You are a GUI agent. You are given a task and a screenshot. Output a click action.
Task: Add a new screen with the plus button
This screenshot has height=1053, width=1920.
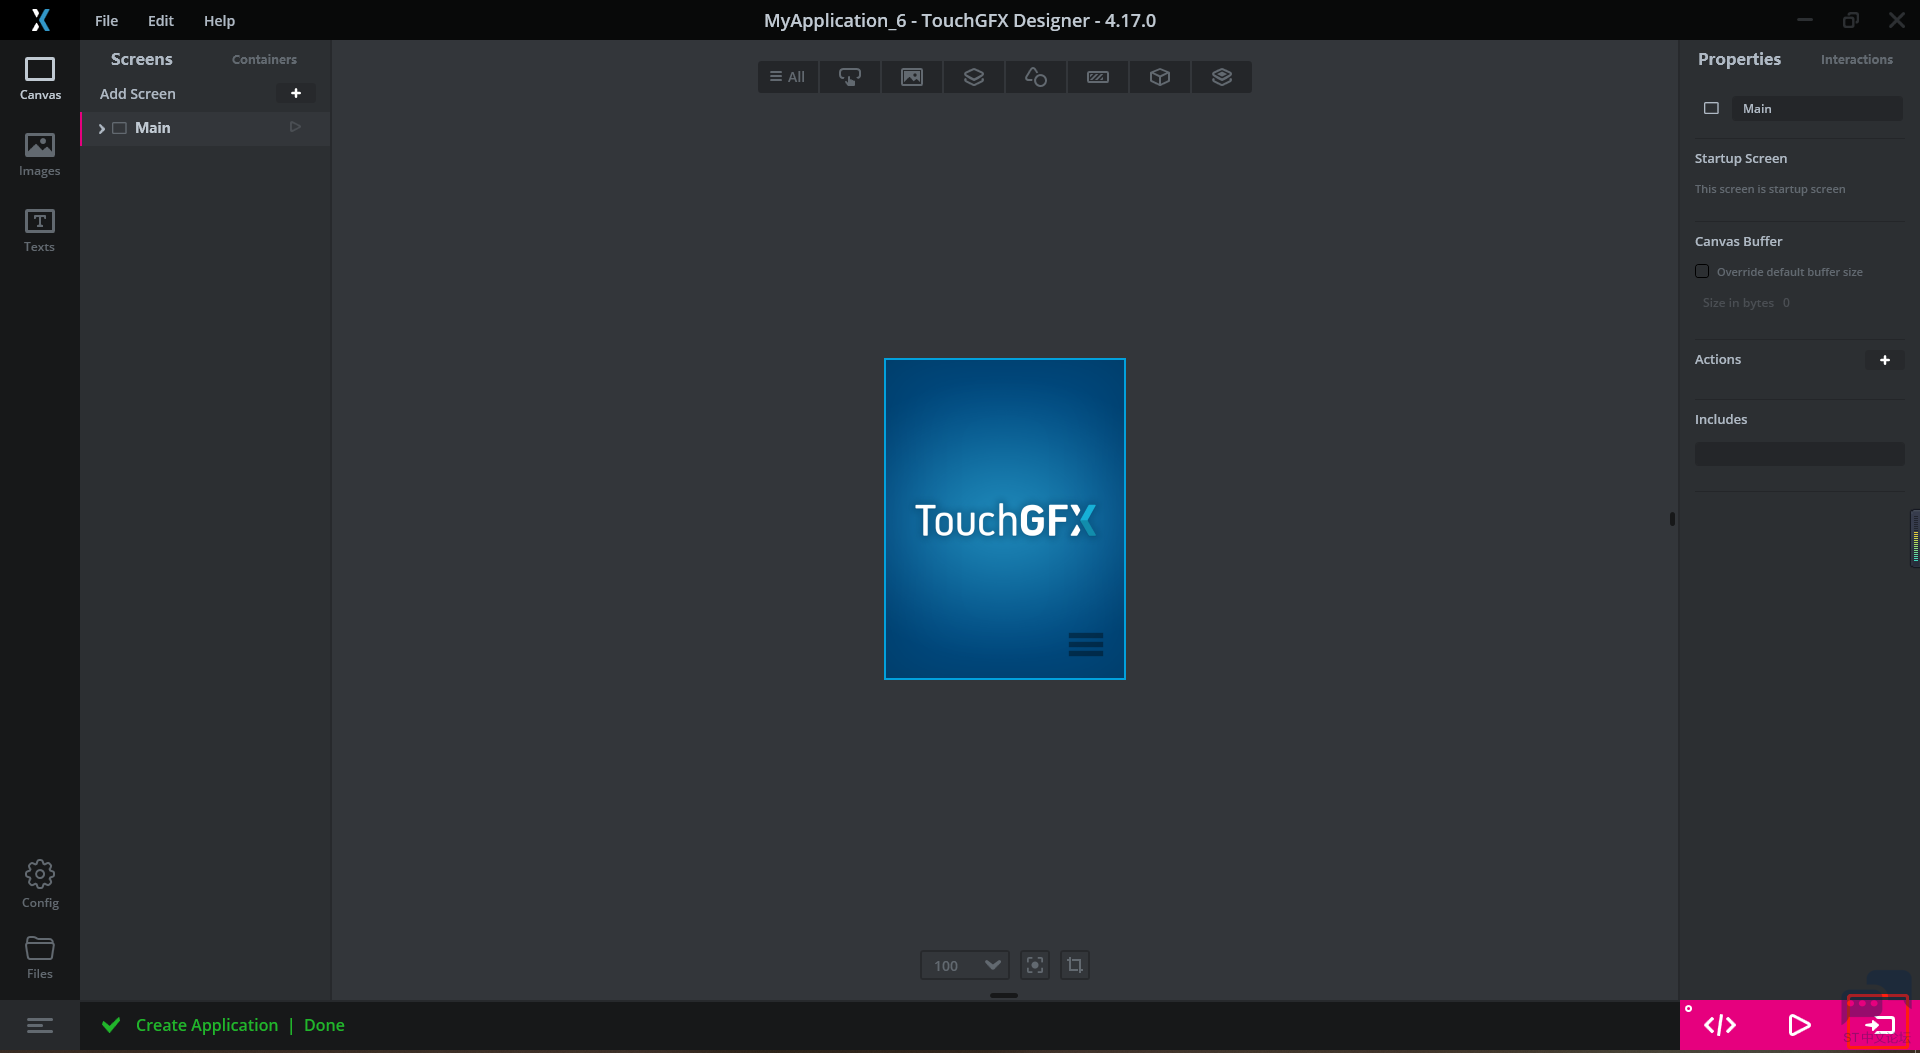click(x=296, y=93)
